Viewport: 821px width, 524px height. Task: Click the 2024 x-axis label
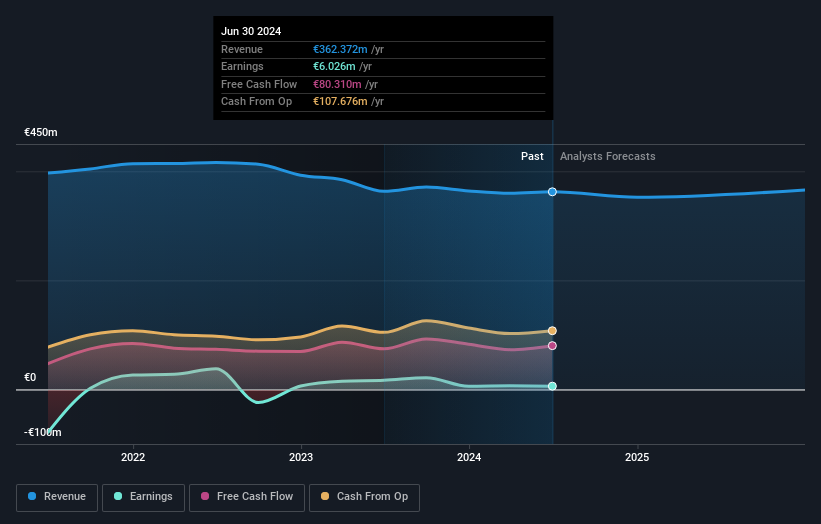(x=469, y=457)
